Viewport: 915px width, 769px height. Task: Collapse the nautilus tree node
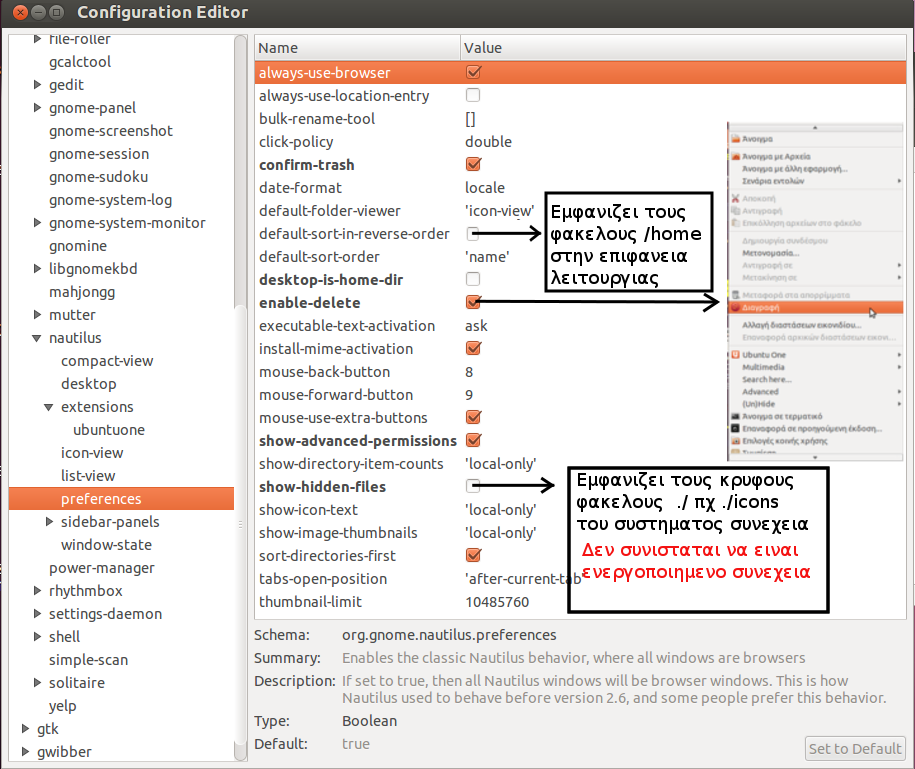click(x=37, y=338)
